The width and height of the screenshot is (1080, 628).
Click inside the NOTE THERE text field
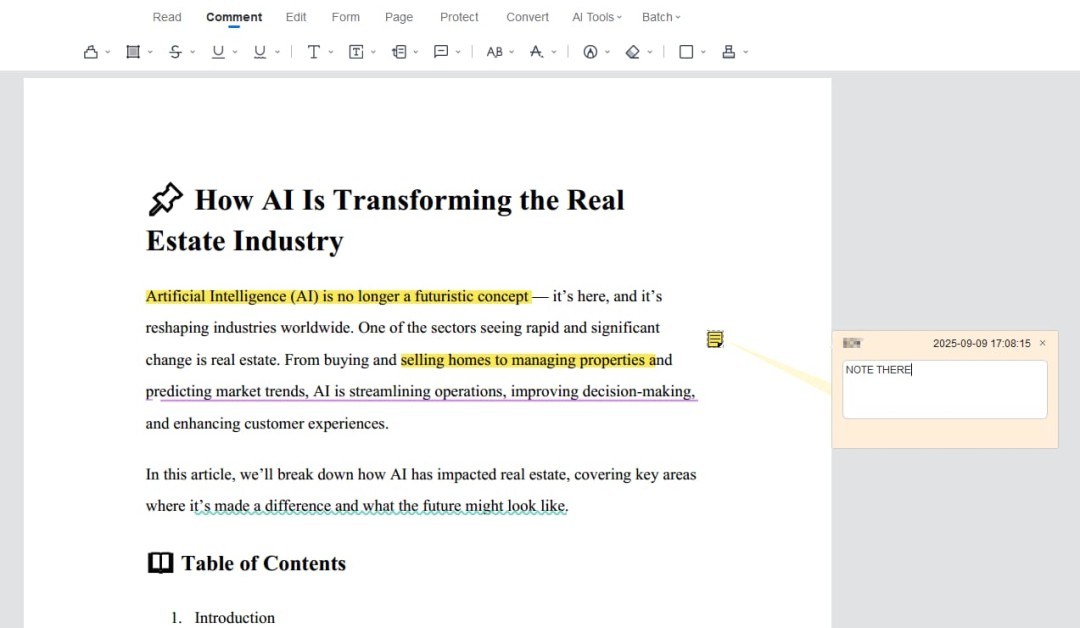[x=944, y=390]
